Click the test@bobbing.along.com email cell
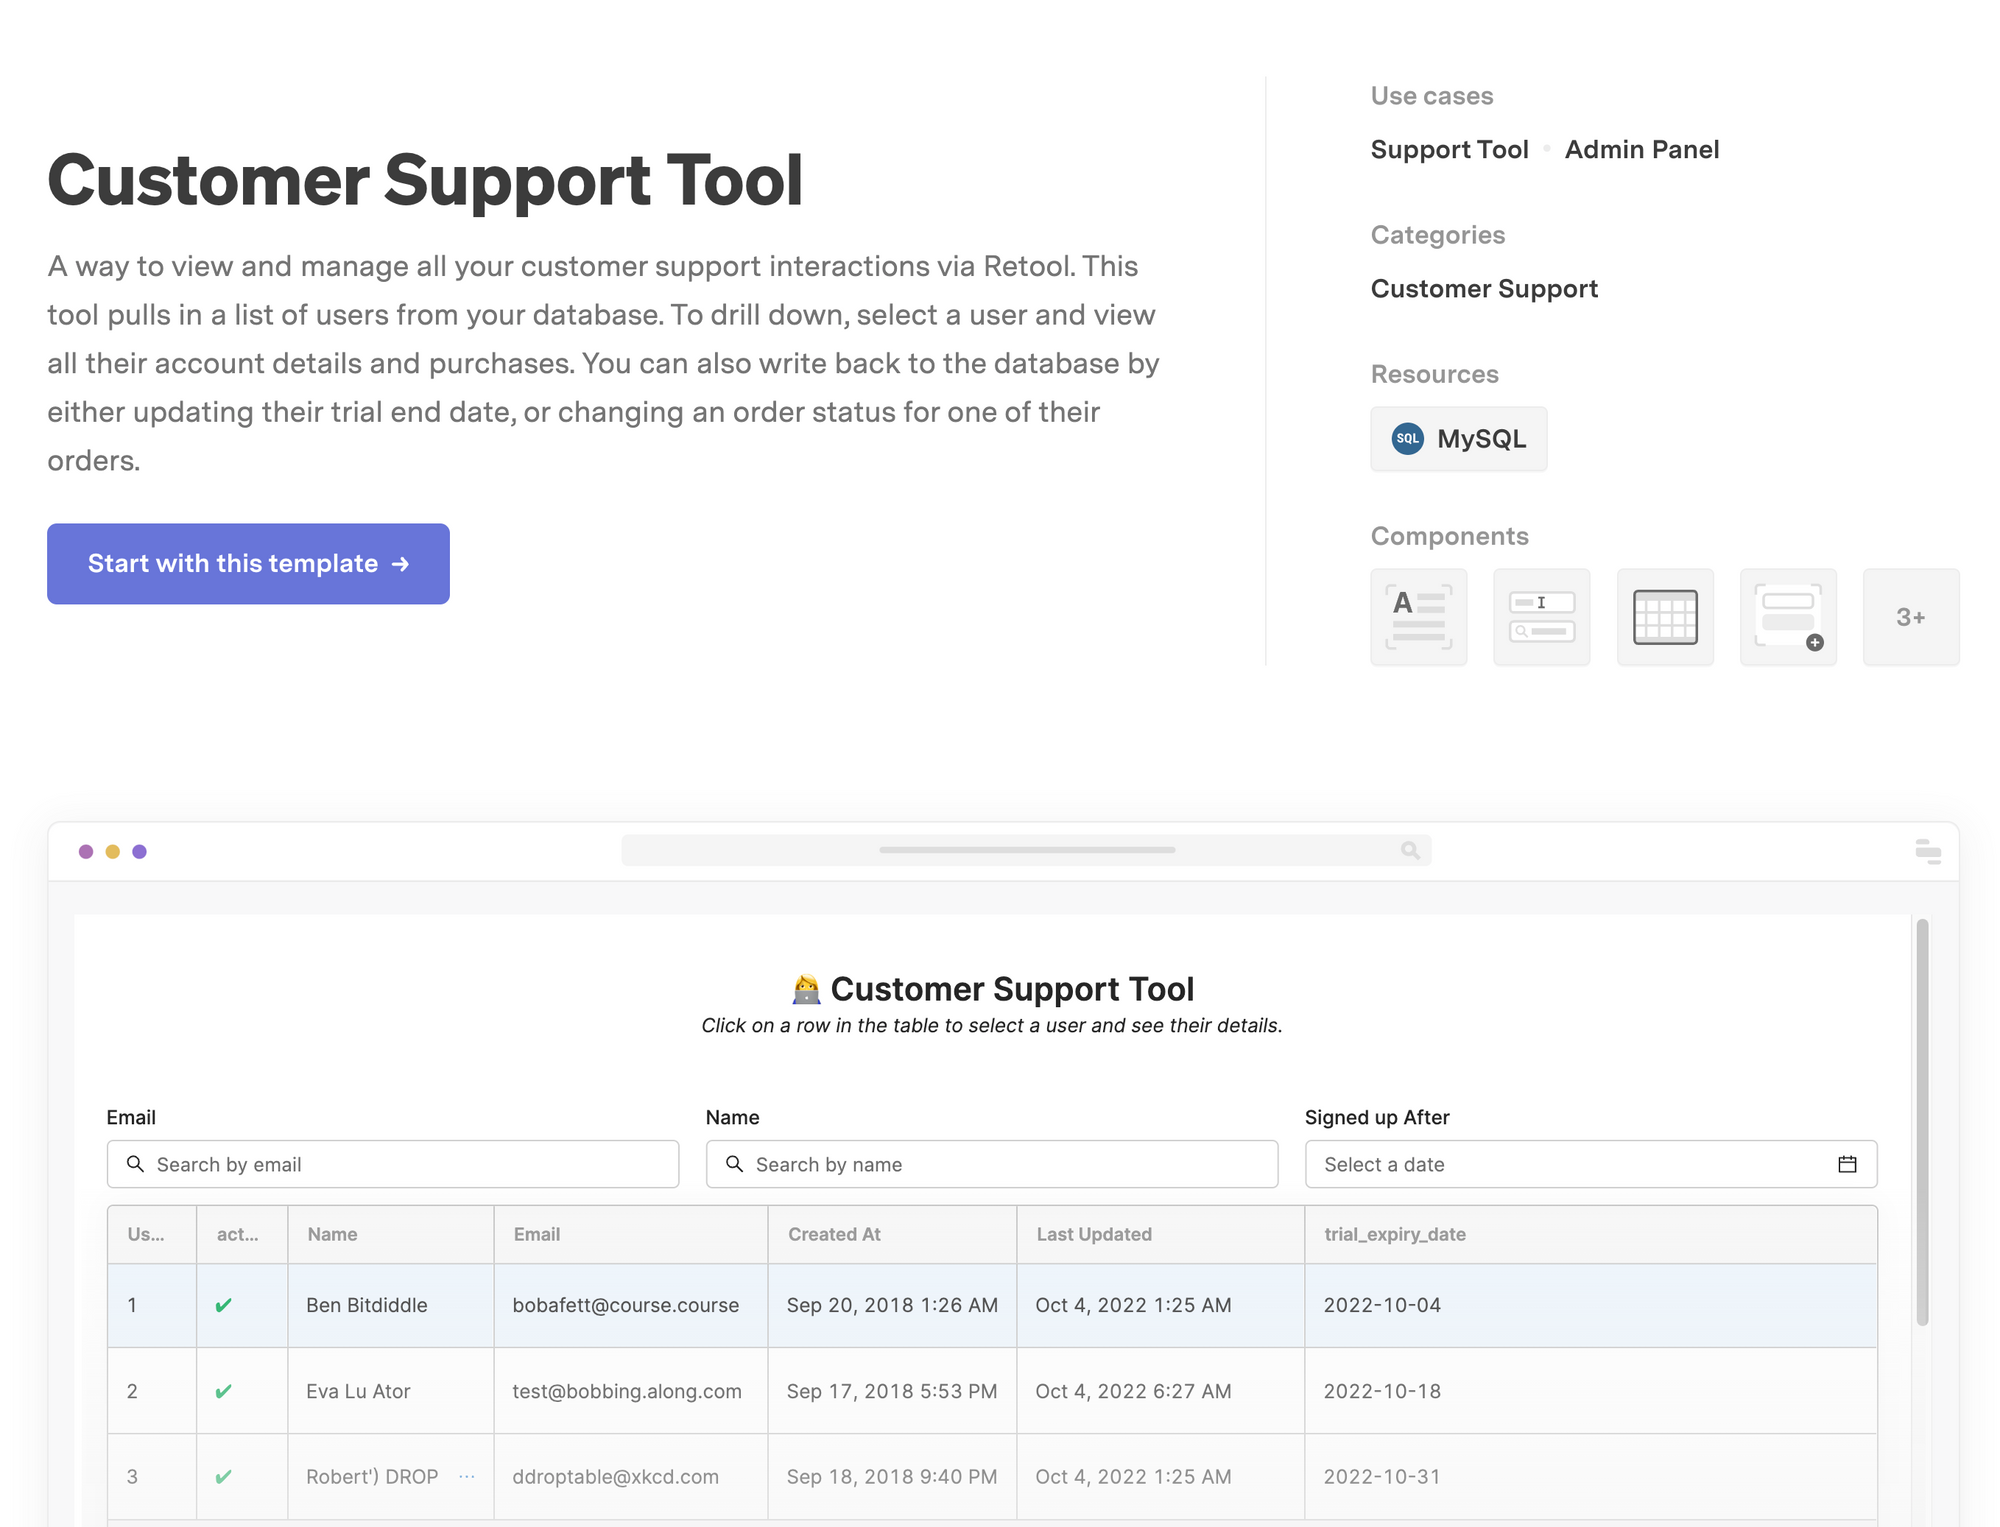This screenshot has width=2000, height=1527. [x=631, y=1391]
